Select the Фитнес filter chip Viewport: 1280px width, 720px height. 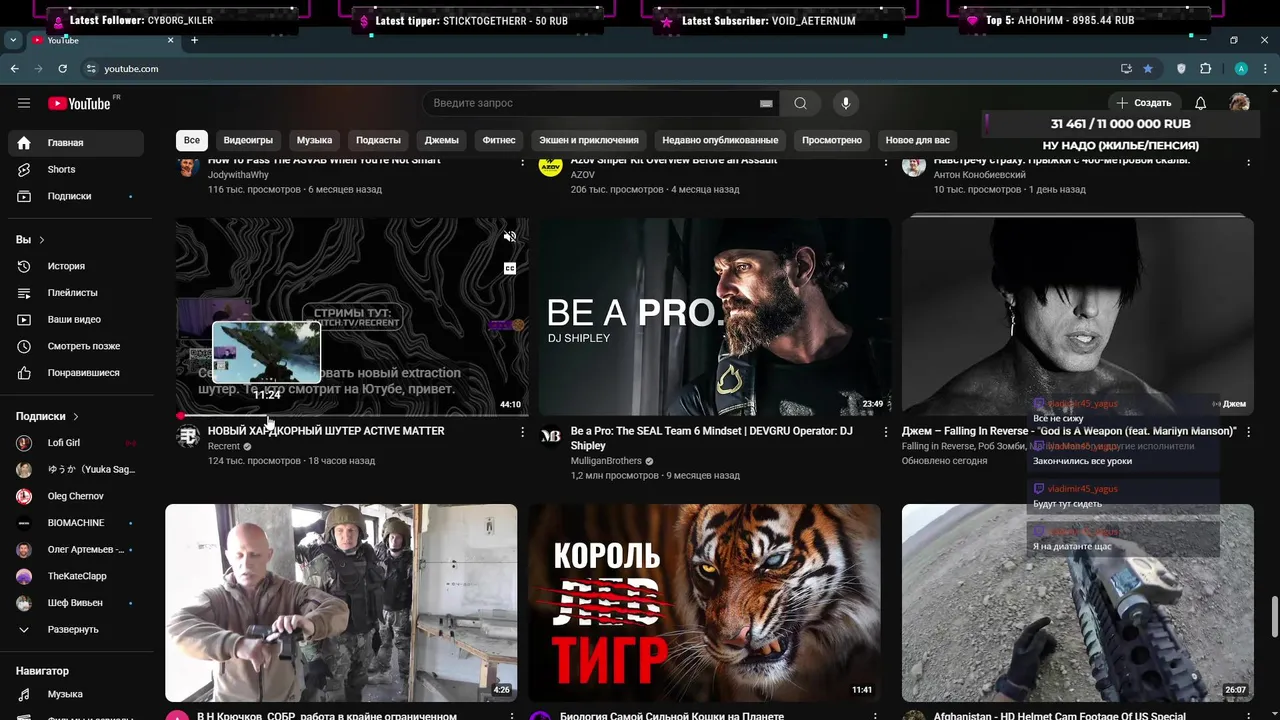point(499,140)
